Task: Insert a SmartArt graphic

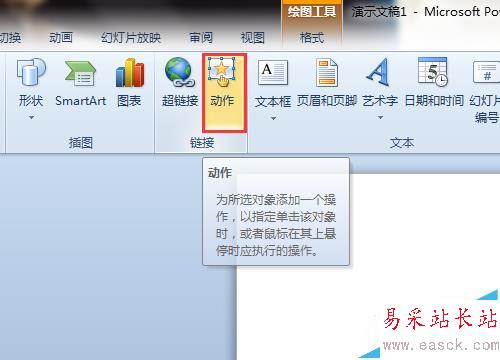Action: [80, 84]
